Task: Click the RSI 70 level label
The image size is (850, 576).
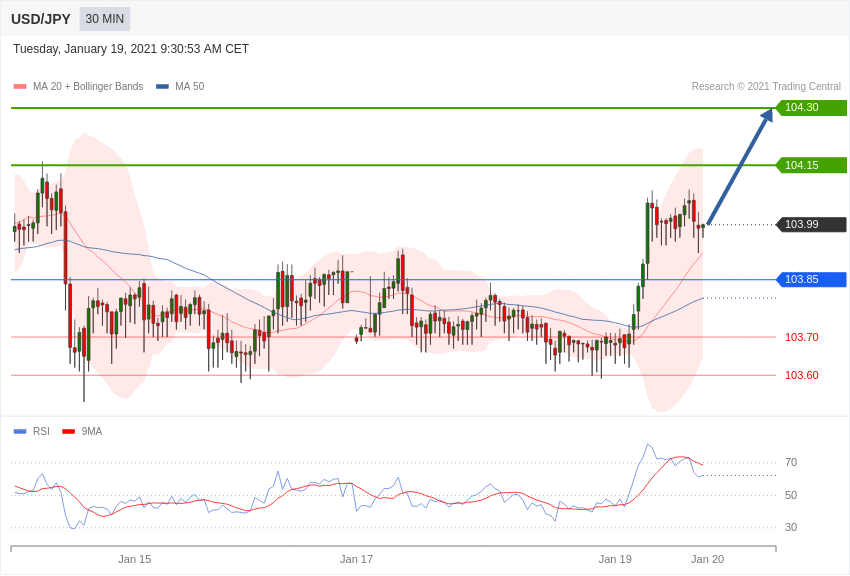Action: (791, 462)
